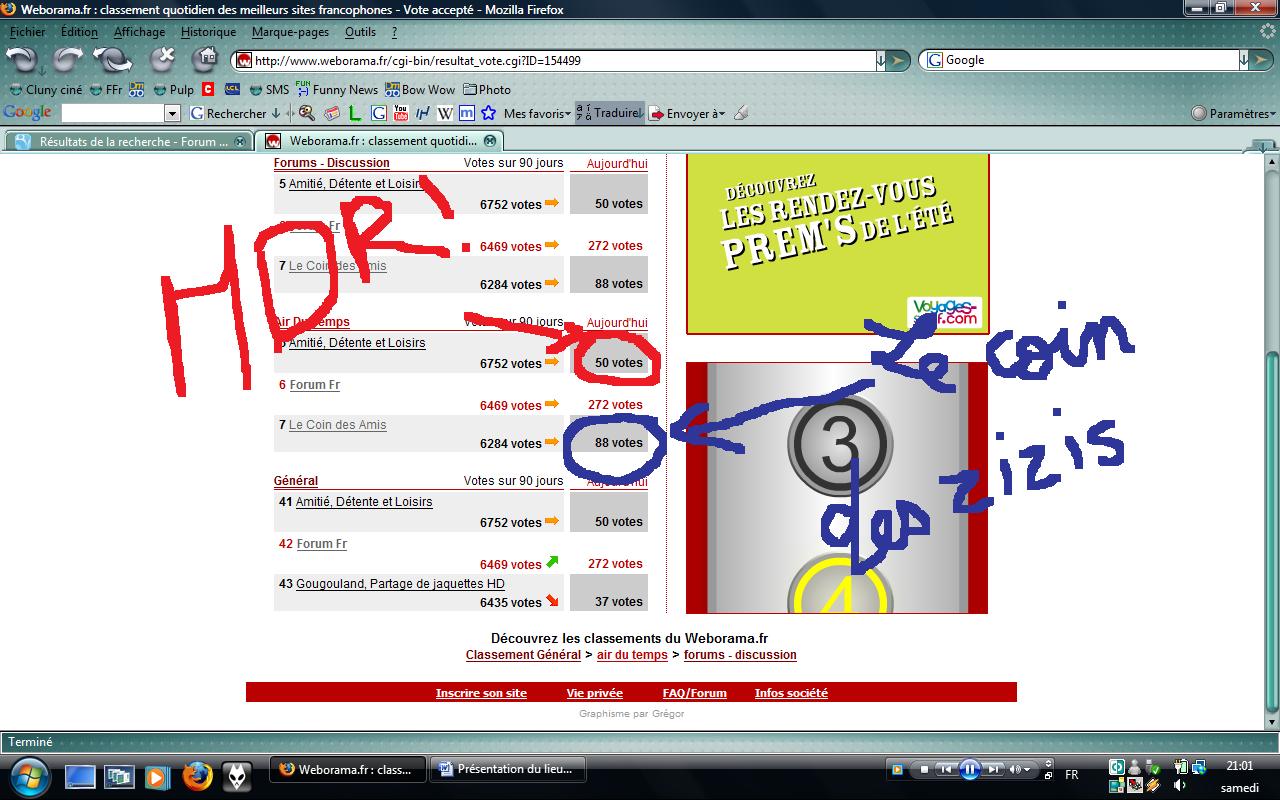Open the Home page icon
Viewport: 1280px width, 800px height.
pos(206,60)
